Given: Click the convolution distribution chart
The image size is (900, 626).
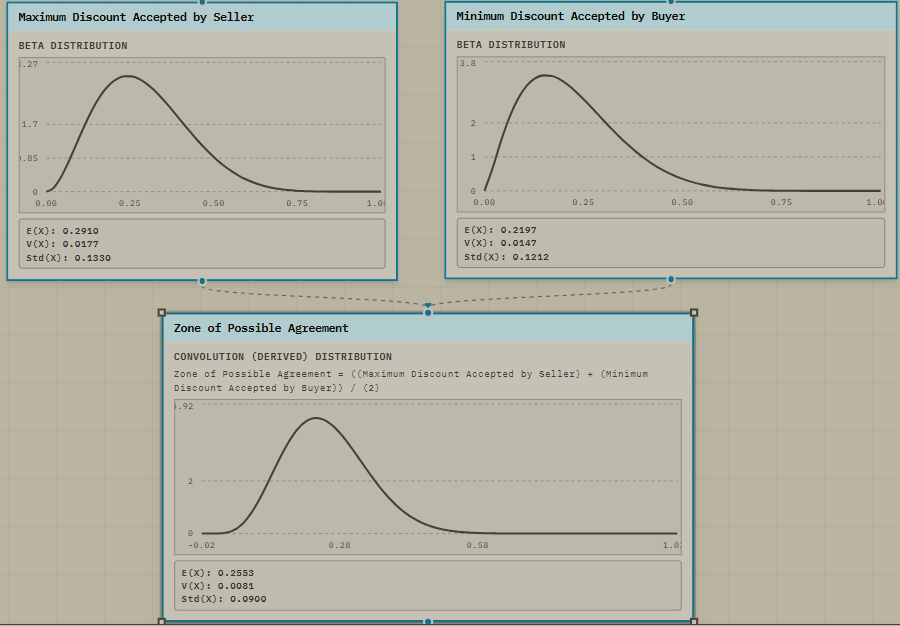Looking at the screenshot, I should click(428, 477).
